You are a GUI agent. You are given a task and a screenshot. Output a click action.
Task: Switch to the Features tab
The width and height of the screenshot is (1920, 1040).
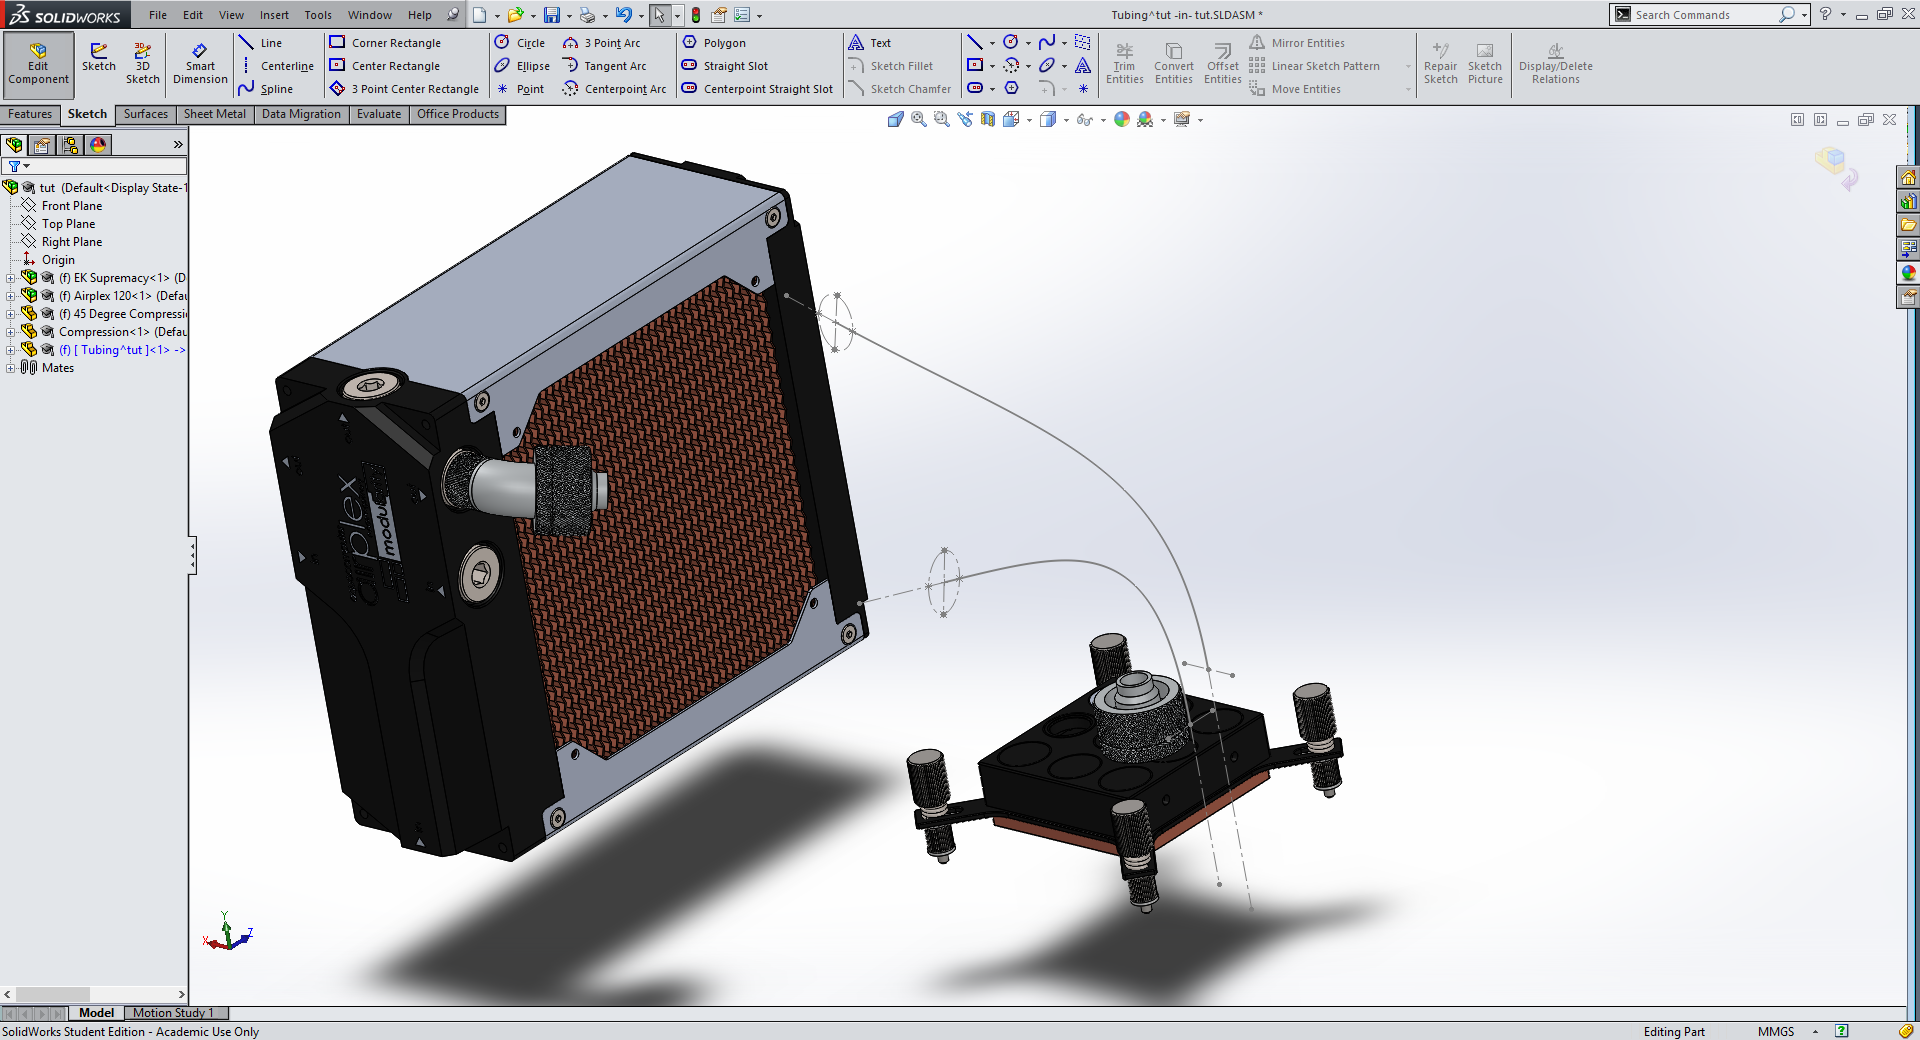(x=30, y=114)
